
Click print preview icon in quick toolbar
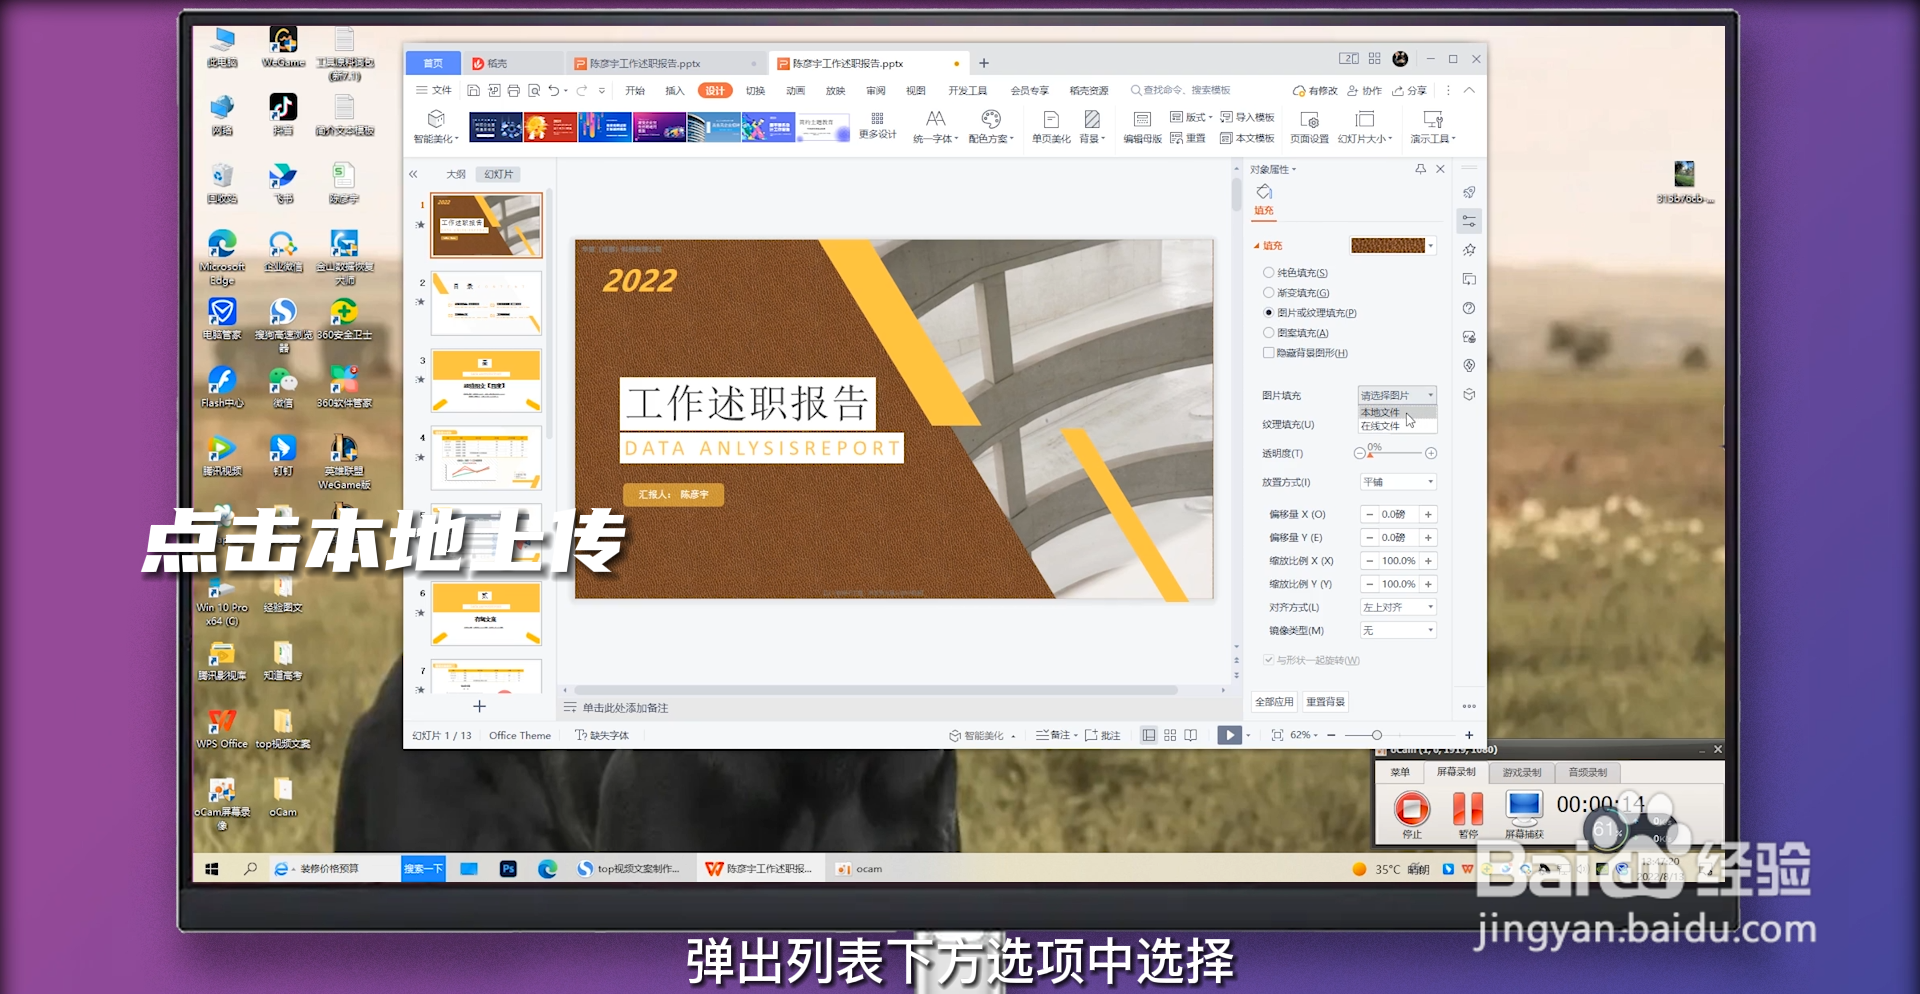click(534, 90)
